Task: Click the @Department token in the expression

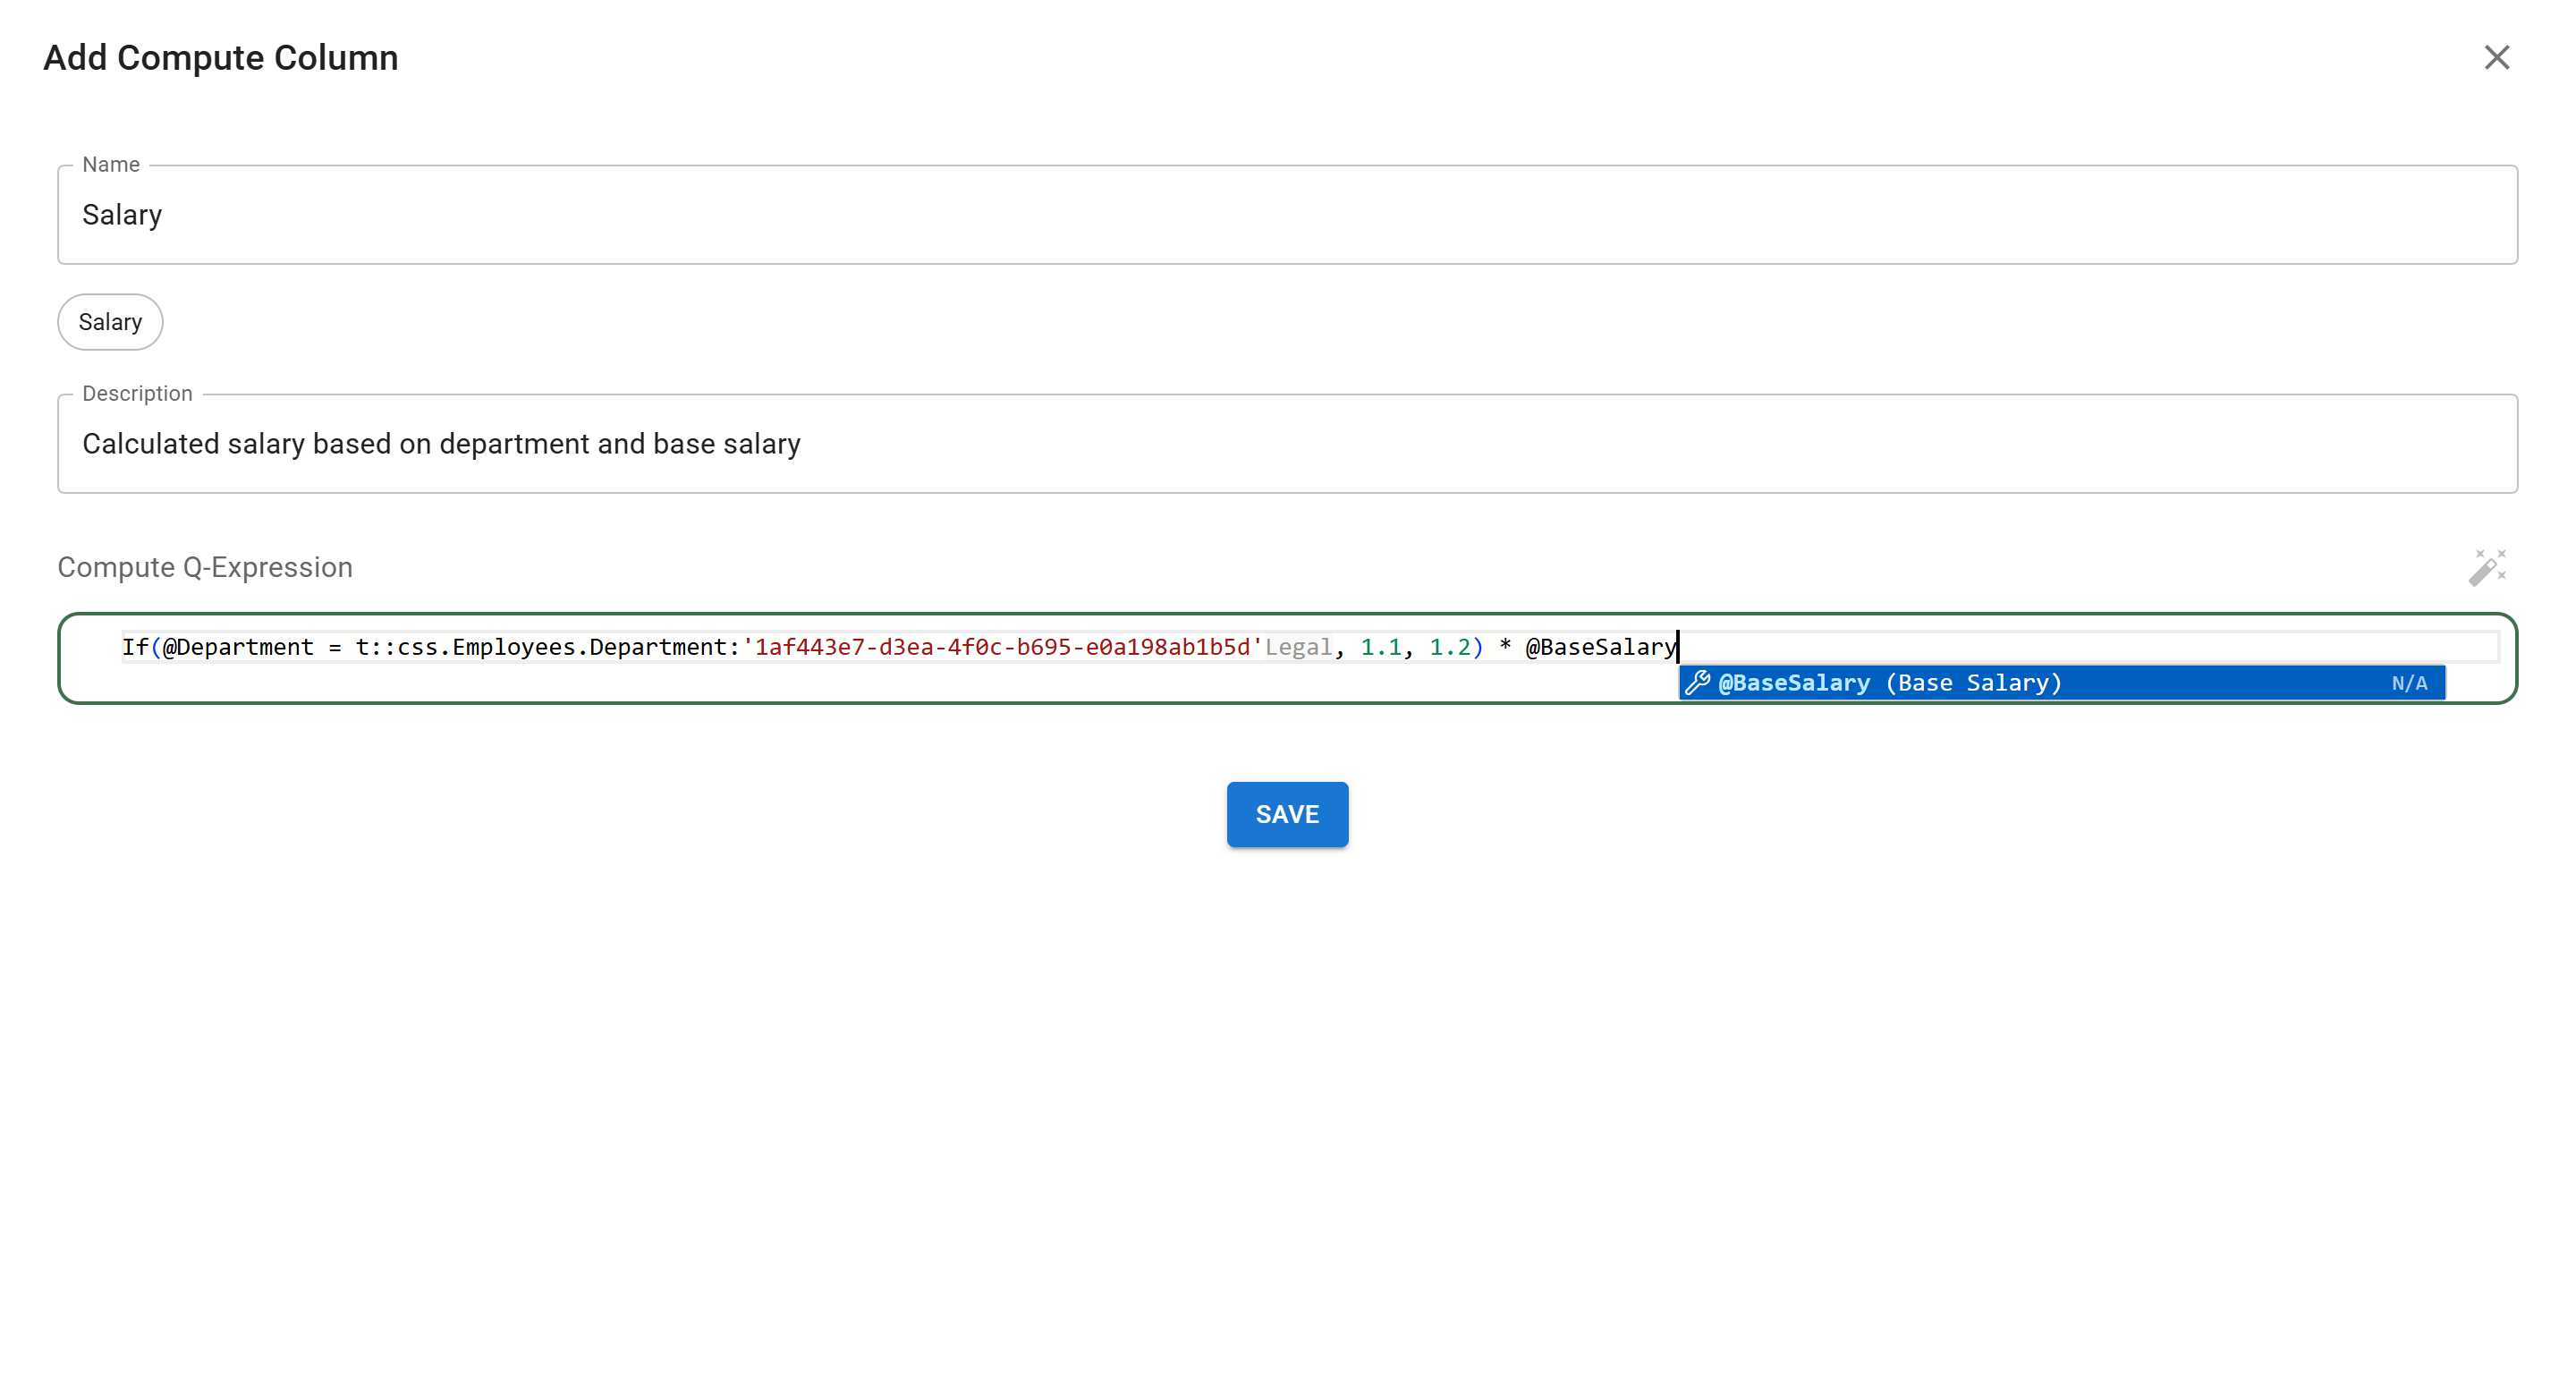Action: click(x=239, y=647)
